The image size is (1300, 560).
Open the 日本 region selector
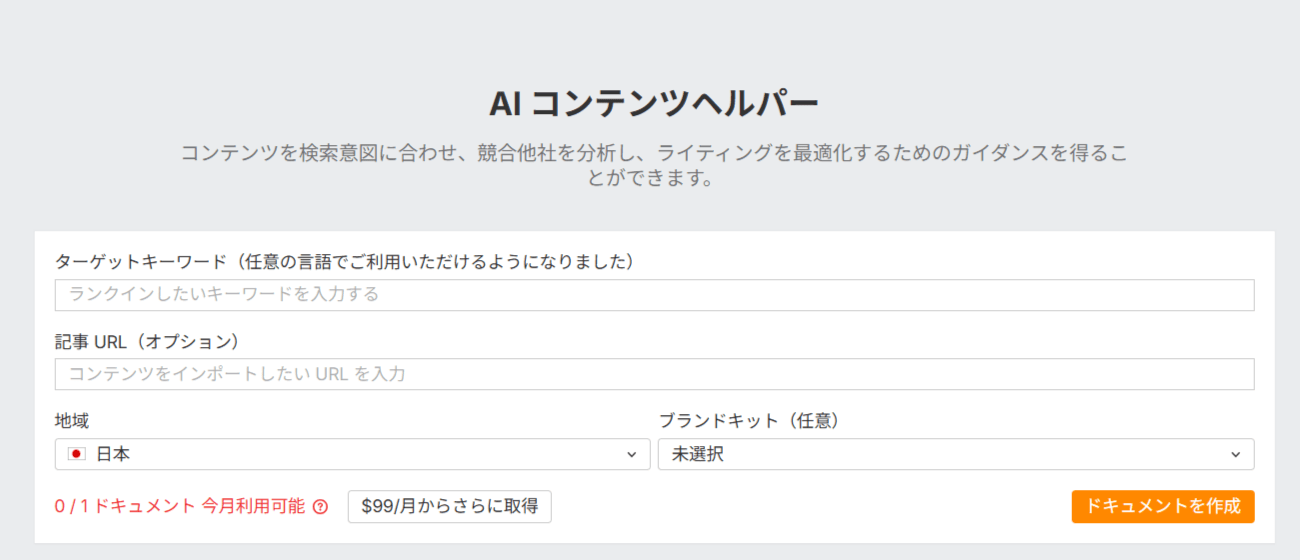(352, 454)
